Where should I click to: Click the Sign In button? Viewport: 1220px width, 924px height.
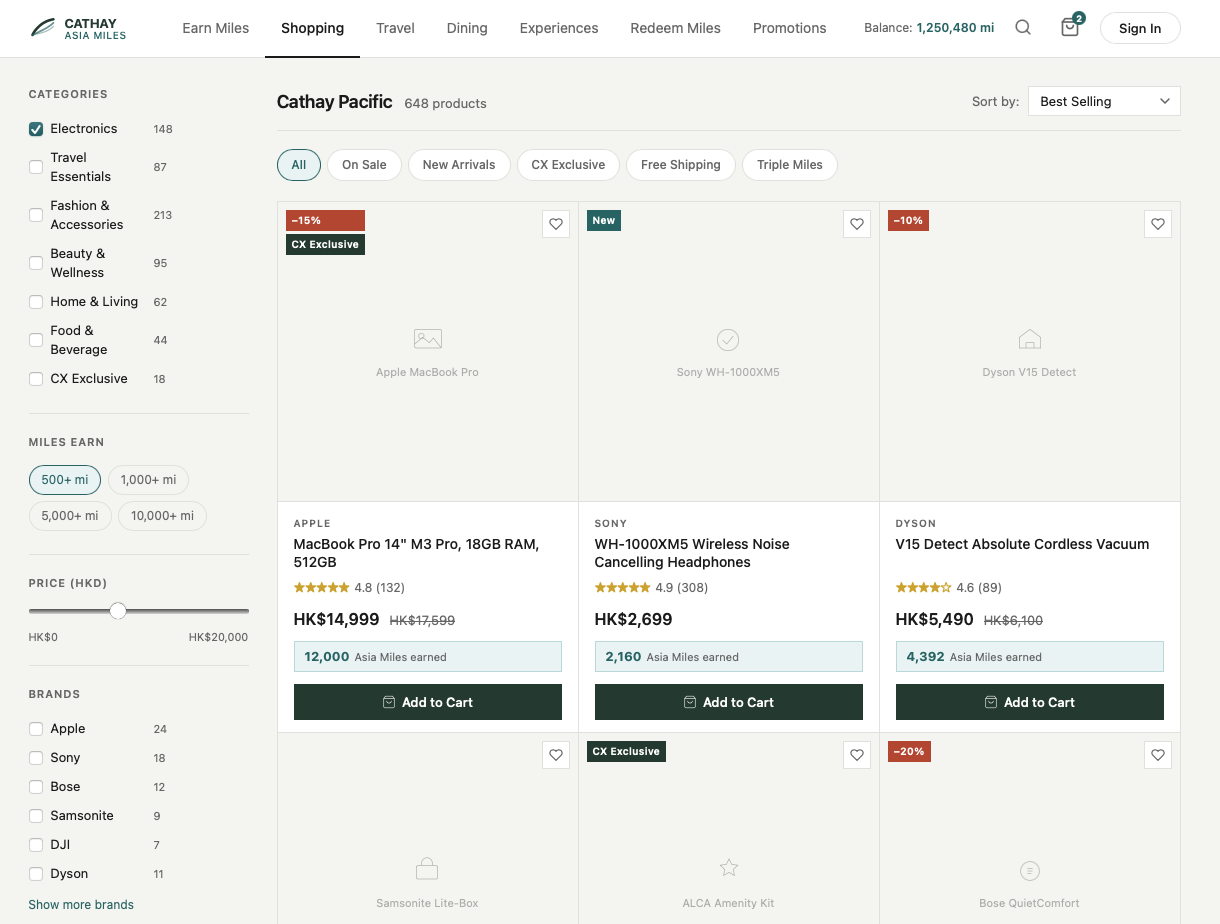point(1140,28)
